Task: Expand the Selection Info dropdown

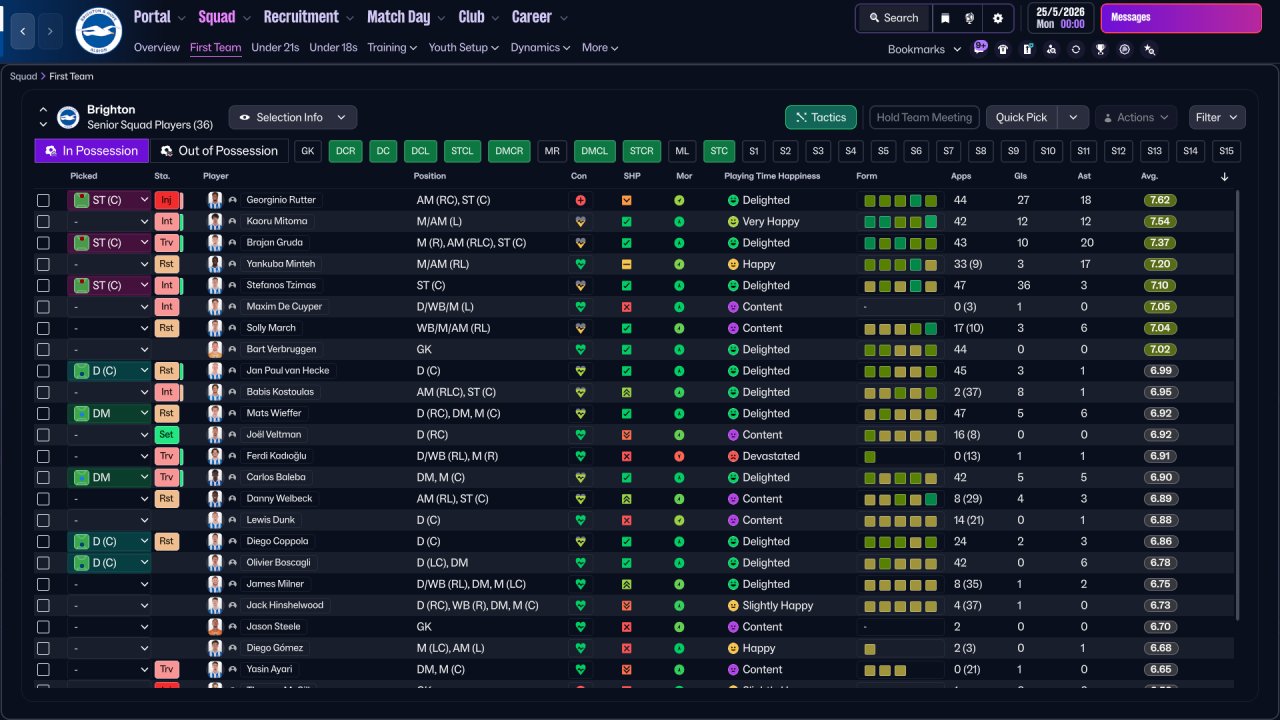Action: click(292, 117)
